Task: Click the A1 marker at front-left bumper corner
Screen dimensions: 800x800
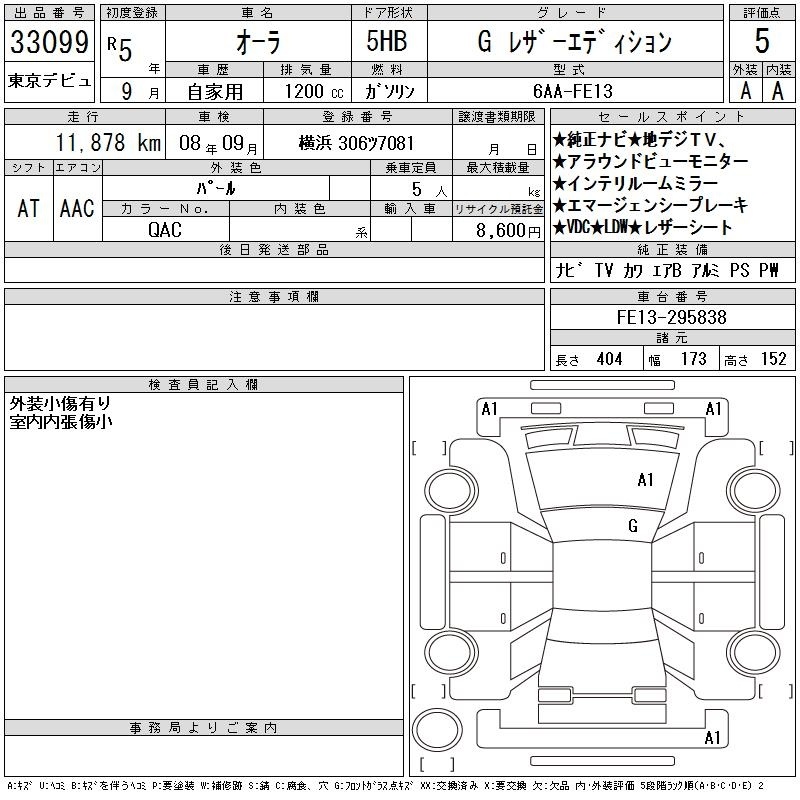Action: click(x=489, y=409)
